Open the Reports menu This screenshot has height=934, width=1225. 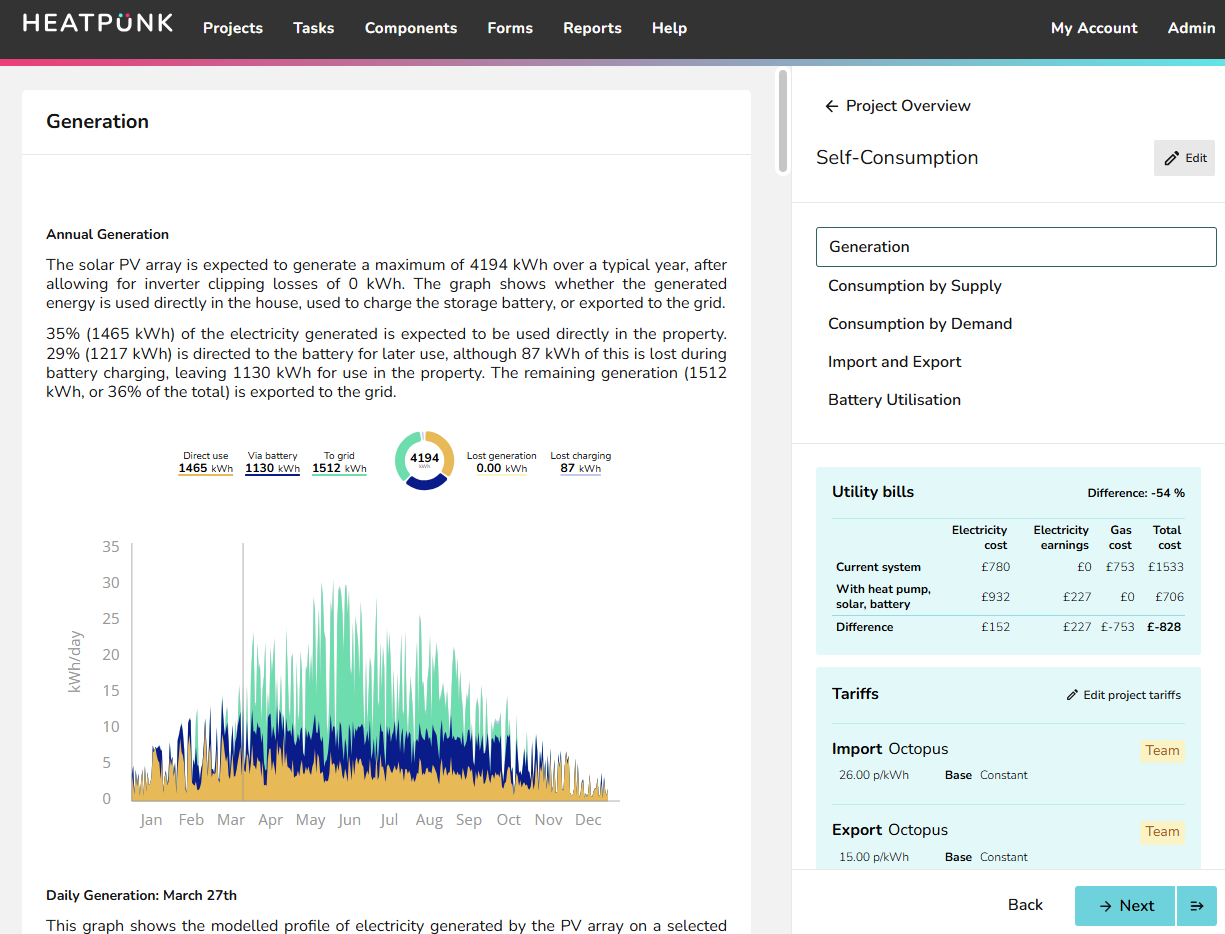592,28
